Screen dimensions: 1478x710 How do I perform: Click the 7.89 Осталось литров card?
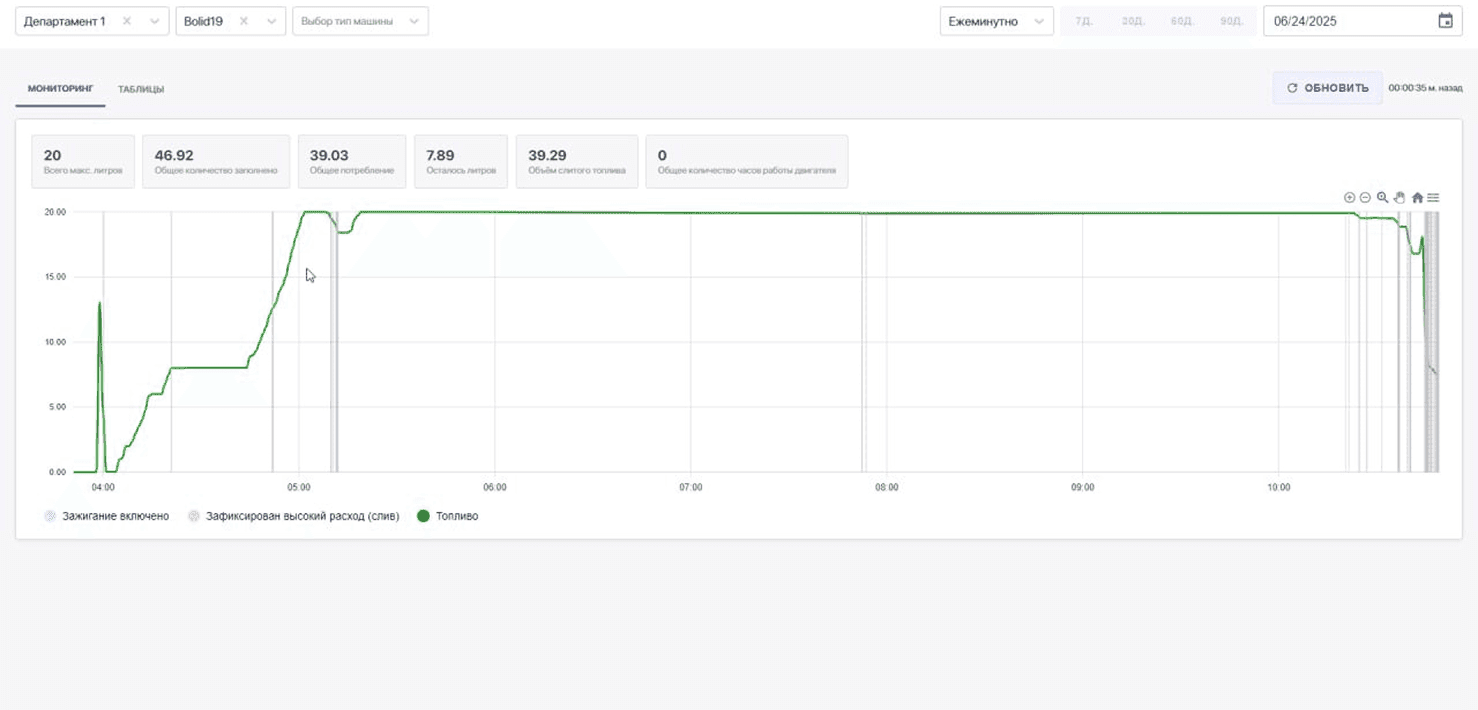pyautogui.click(x=461, y=162)
